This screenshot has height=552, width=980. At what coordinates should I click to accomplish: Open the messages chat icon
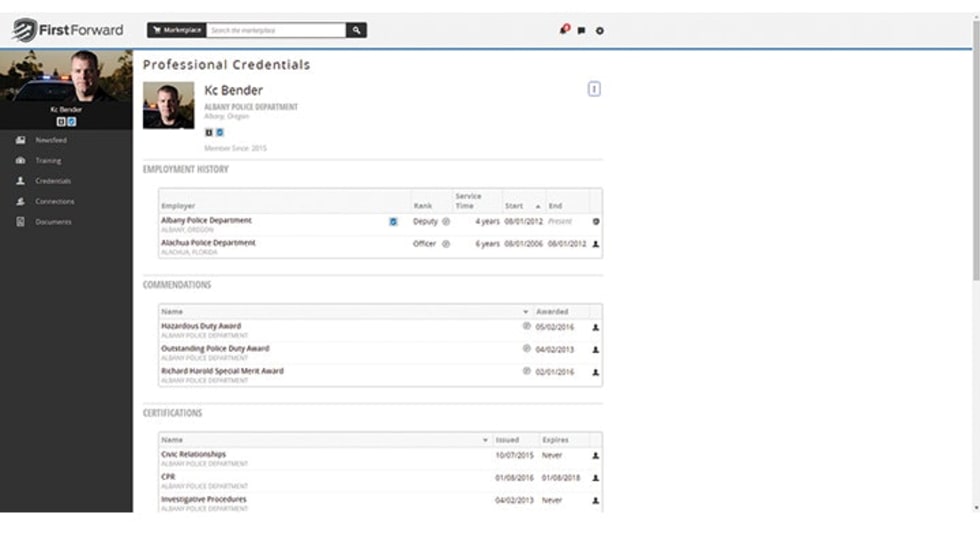[582, 31]
